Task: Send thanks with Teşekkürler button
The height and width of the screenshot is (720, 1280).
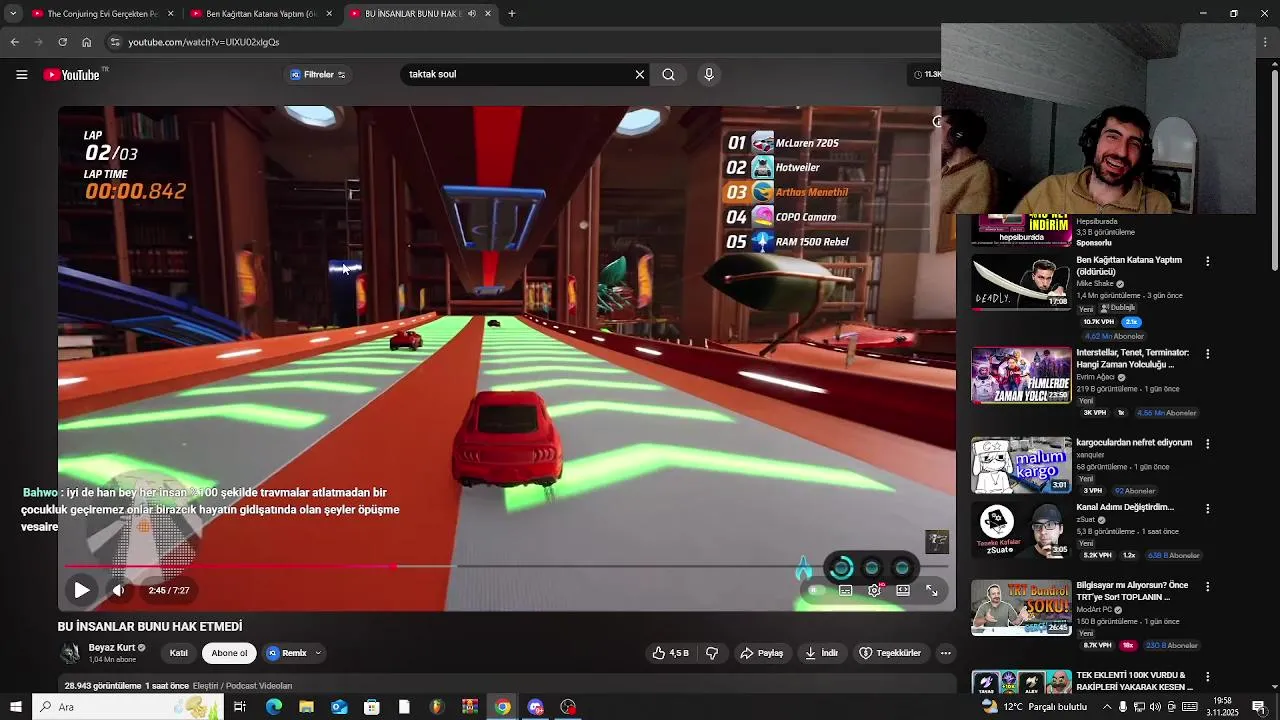Action: 889,653
